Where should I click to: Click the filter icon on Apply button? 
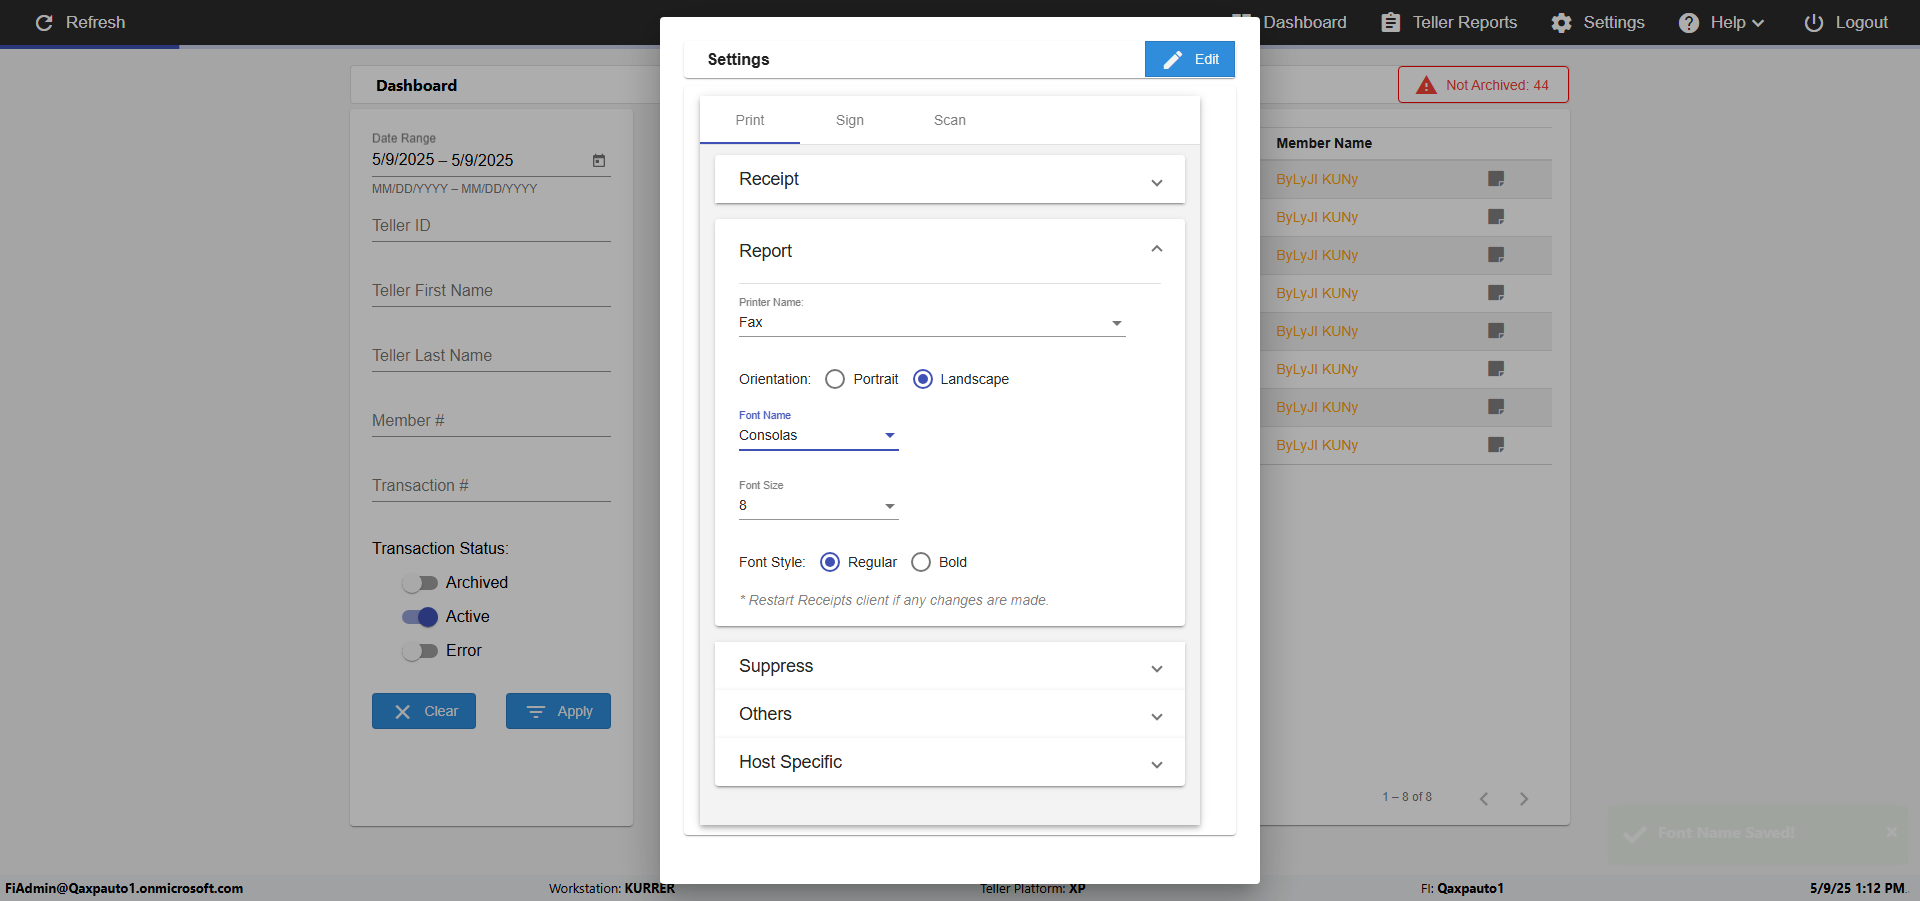pos(536,712)
